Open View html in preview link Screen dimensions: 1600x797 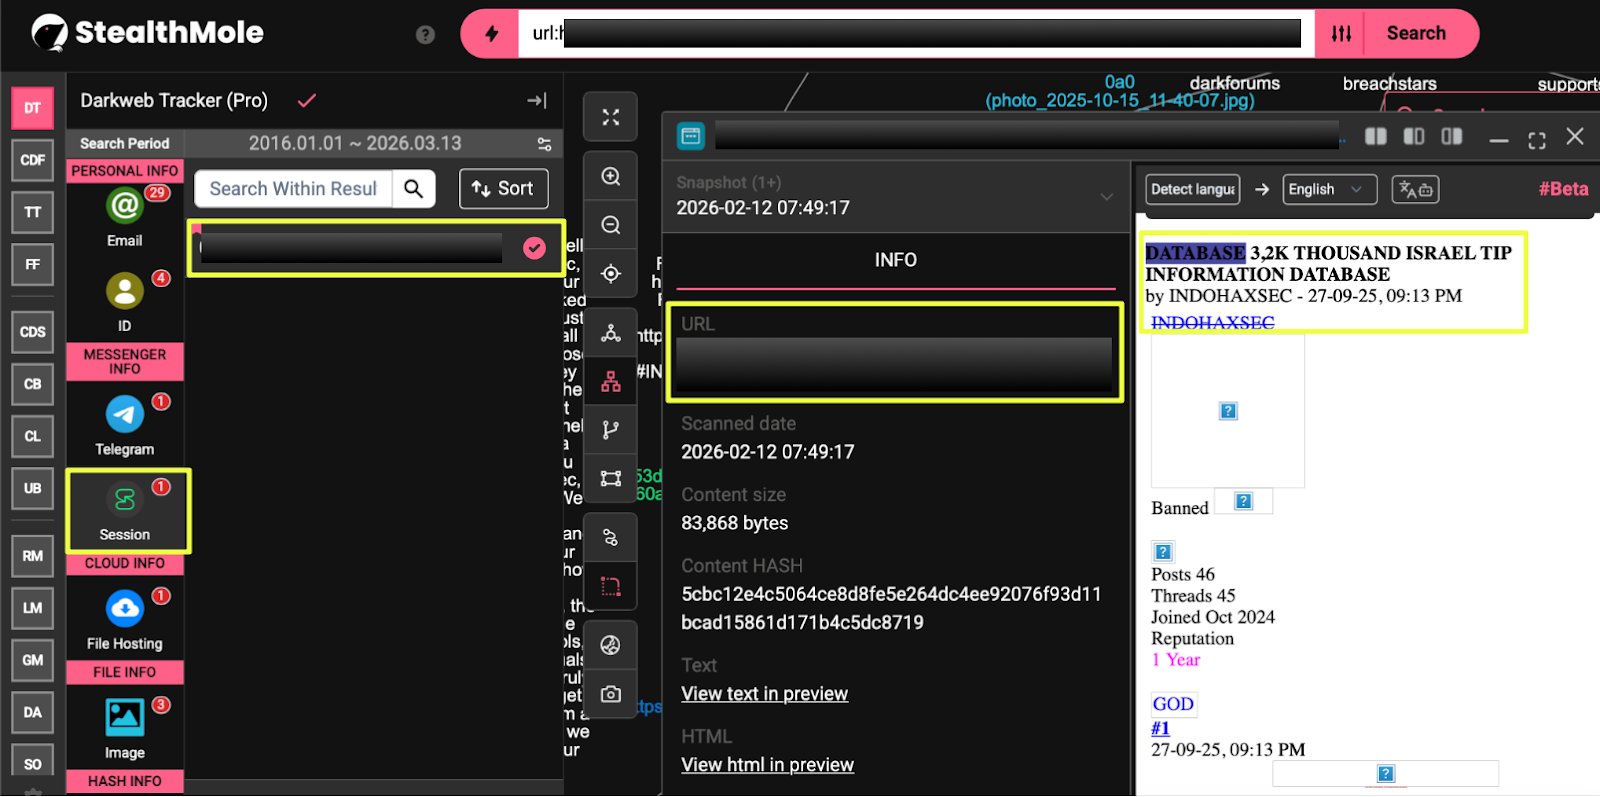tap(767, 765)
